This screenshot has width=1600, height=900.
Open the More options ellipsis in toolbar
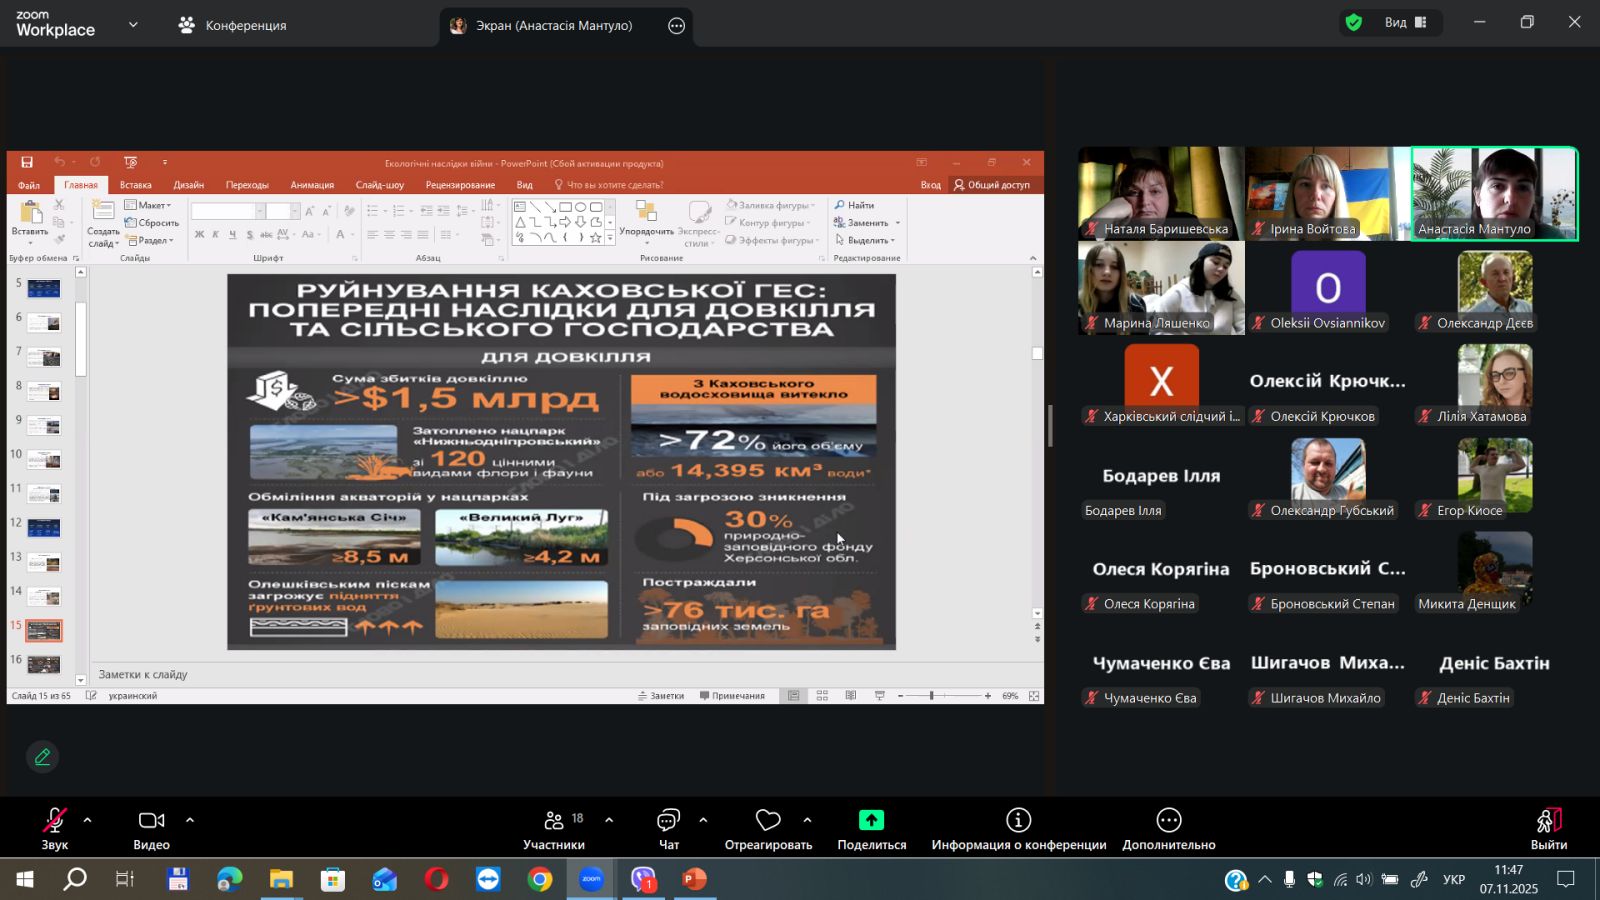coord(1168,821)
